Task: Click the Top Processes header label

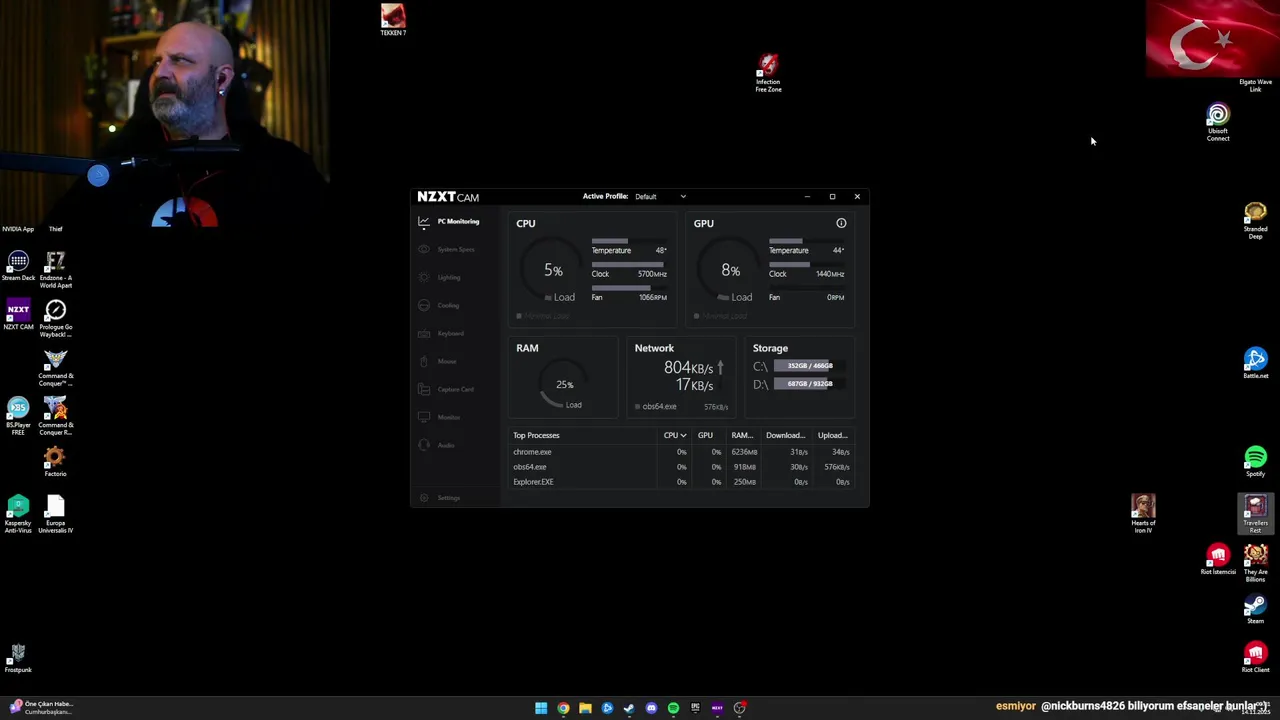Action: (536, 435)
